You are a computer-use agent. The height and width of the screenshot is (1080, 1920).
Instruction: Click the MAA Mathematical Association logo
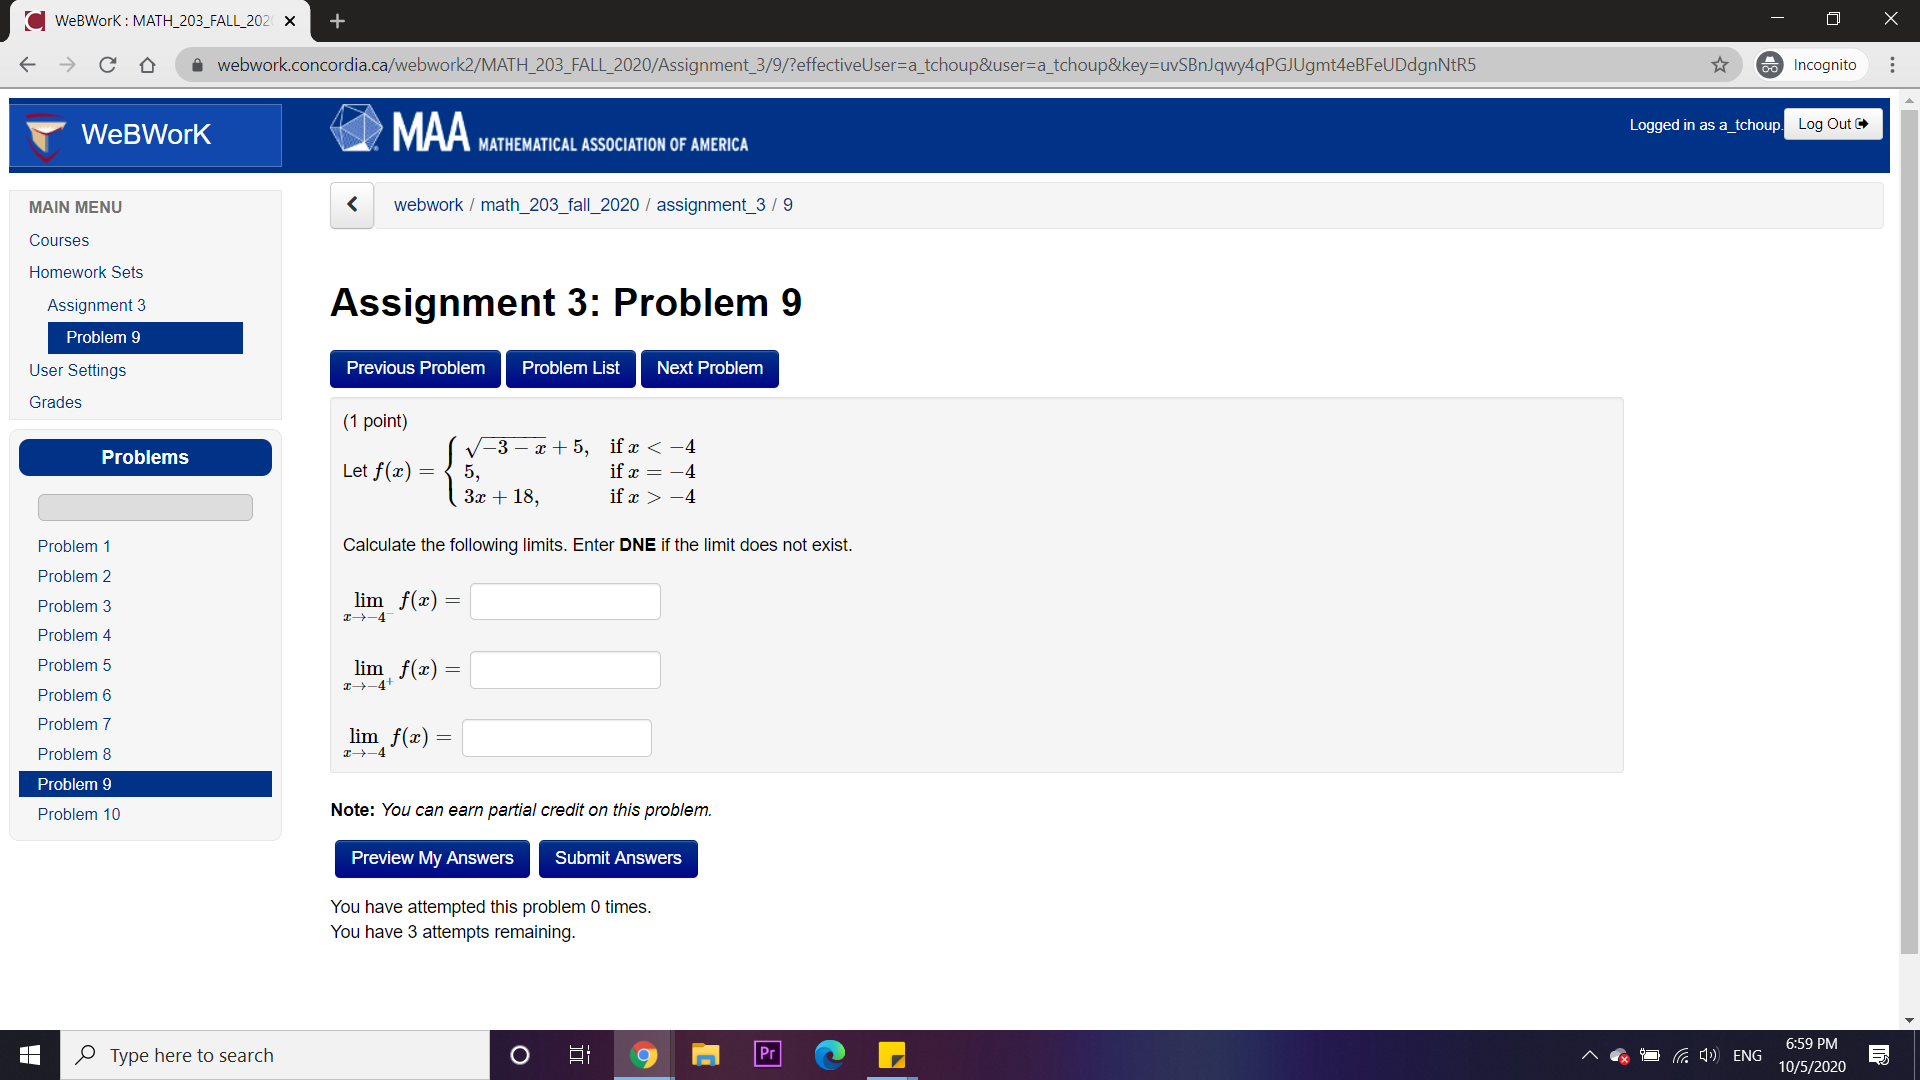(540, 131)
